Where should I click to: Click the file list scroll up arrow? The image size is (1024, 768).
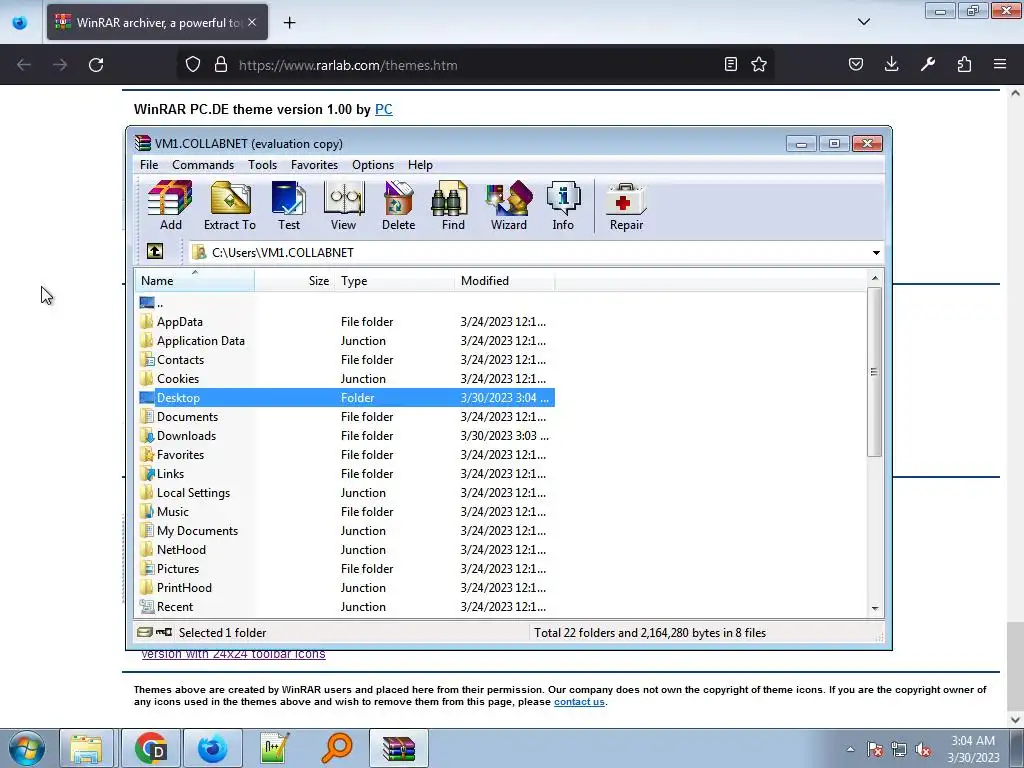point(874,278)
